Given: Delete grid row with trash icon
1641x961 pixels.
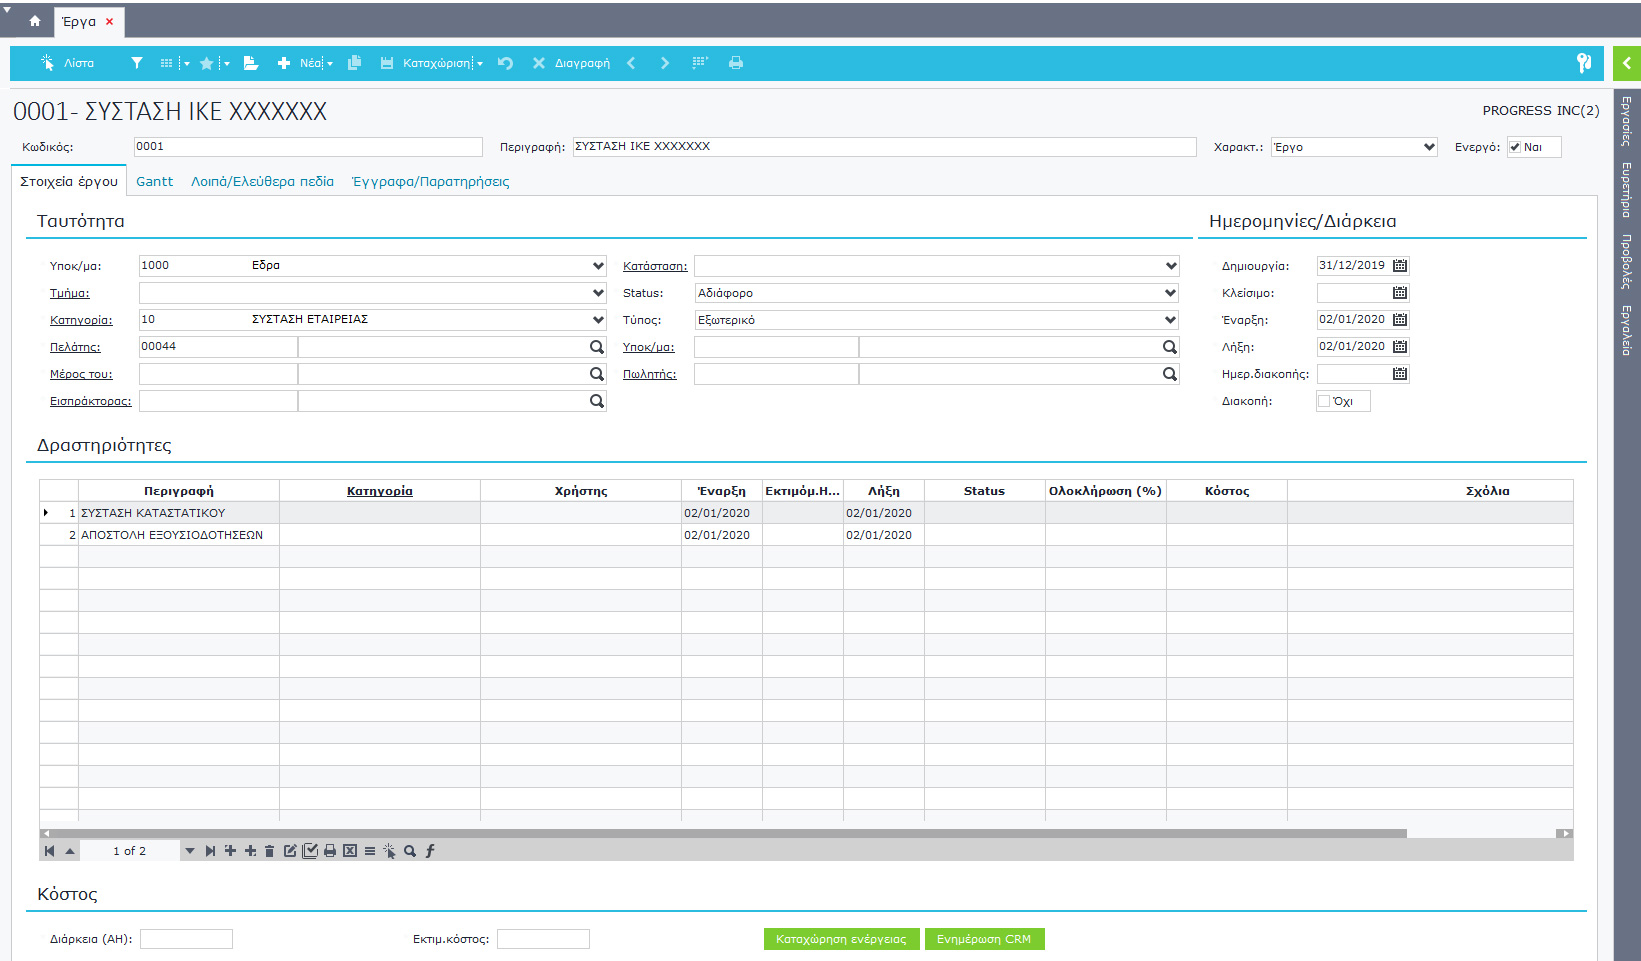Looking at the screenshot, I should (x=269, y=851).
